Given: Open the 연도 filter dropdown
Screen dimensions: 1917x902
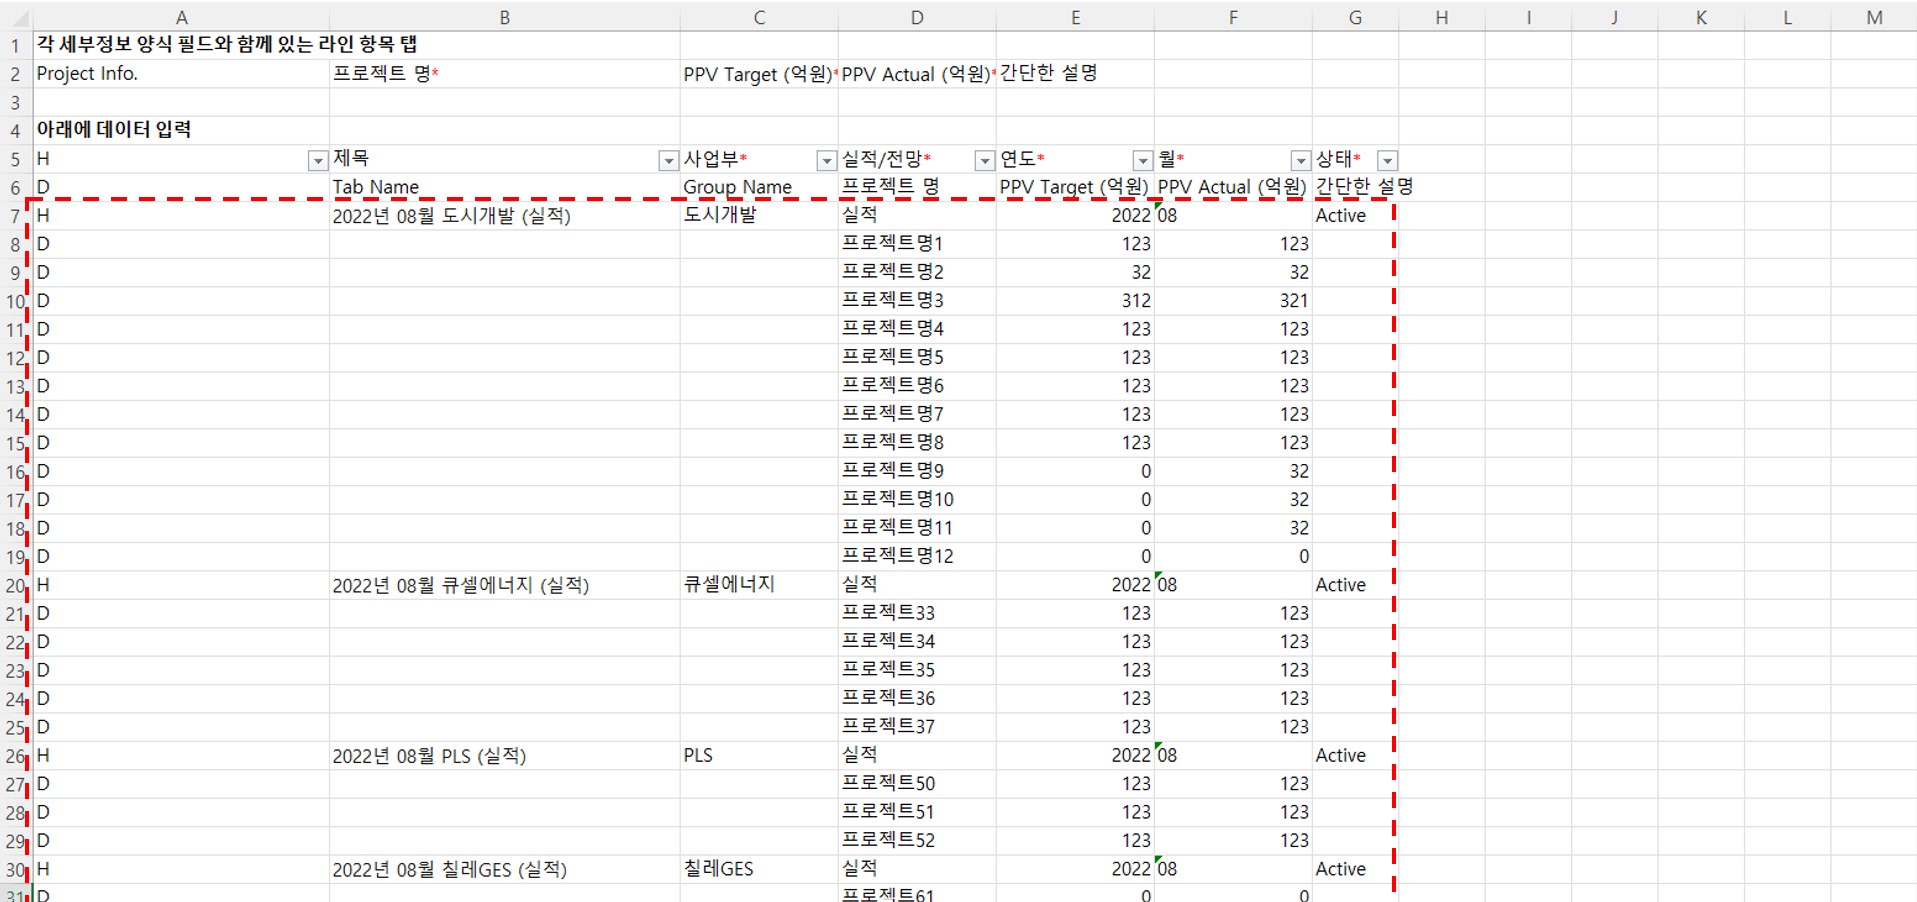Looking at the screenshot, I should coord(1142,161).
